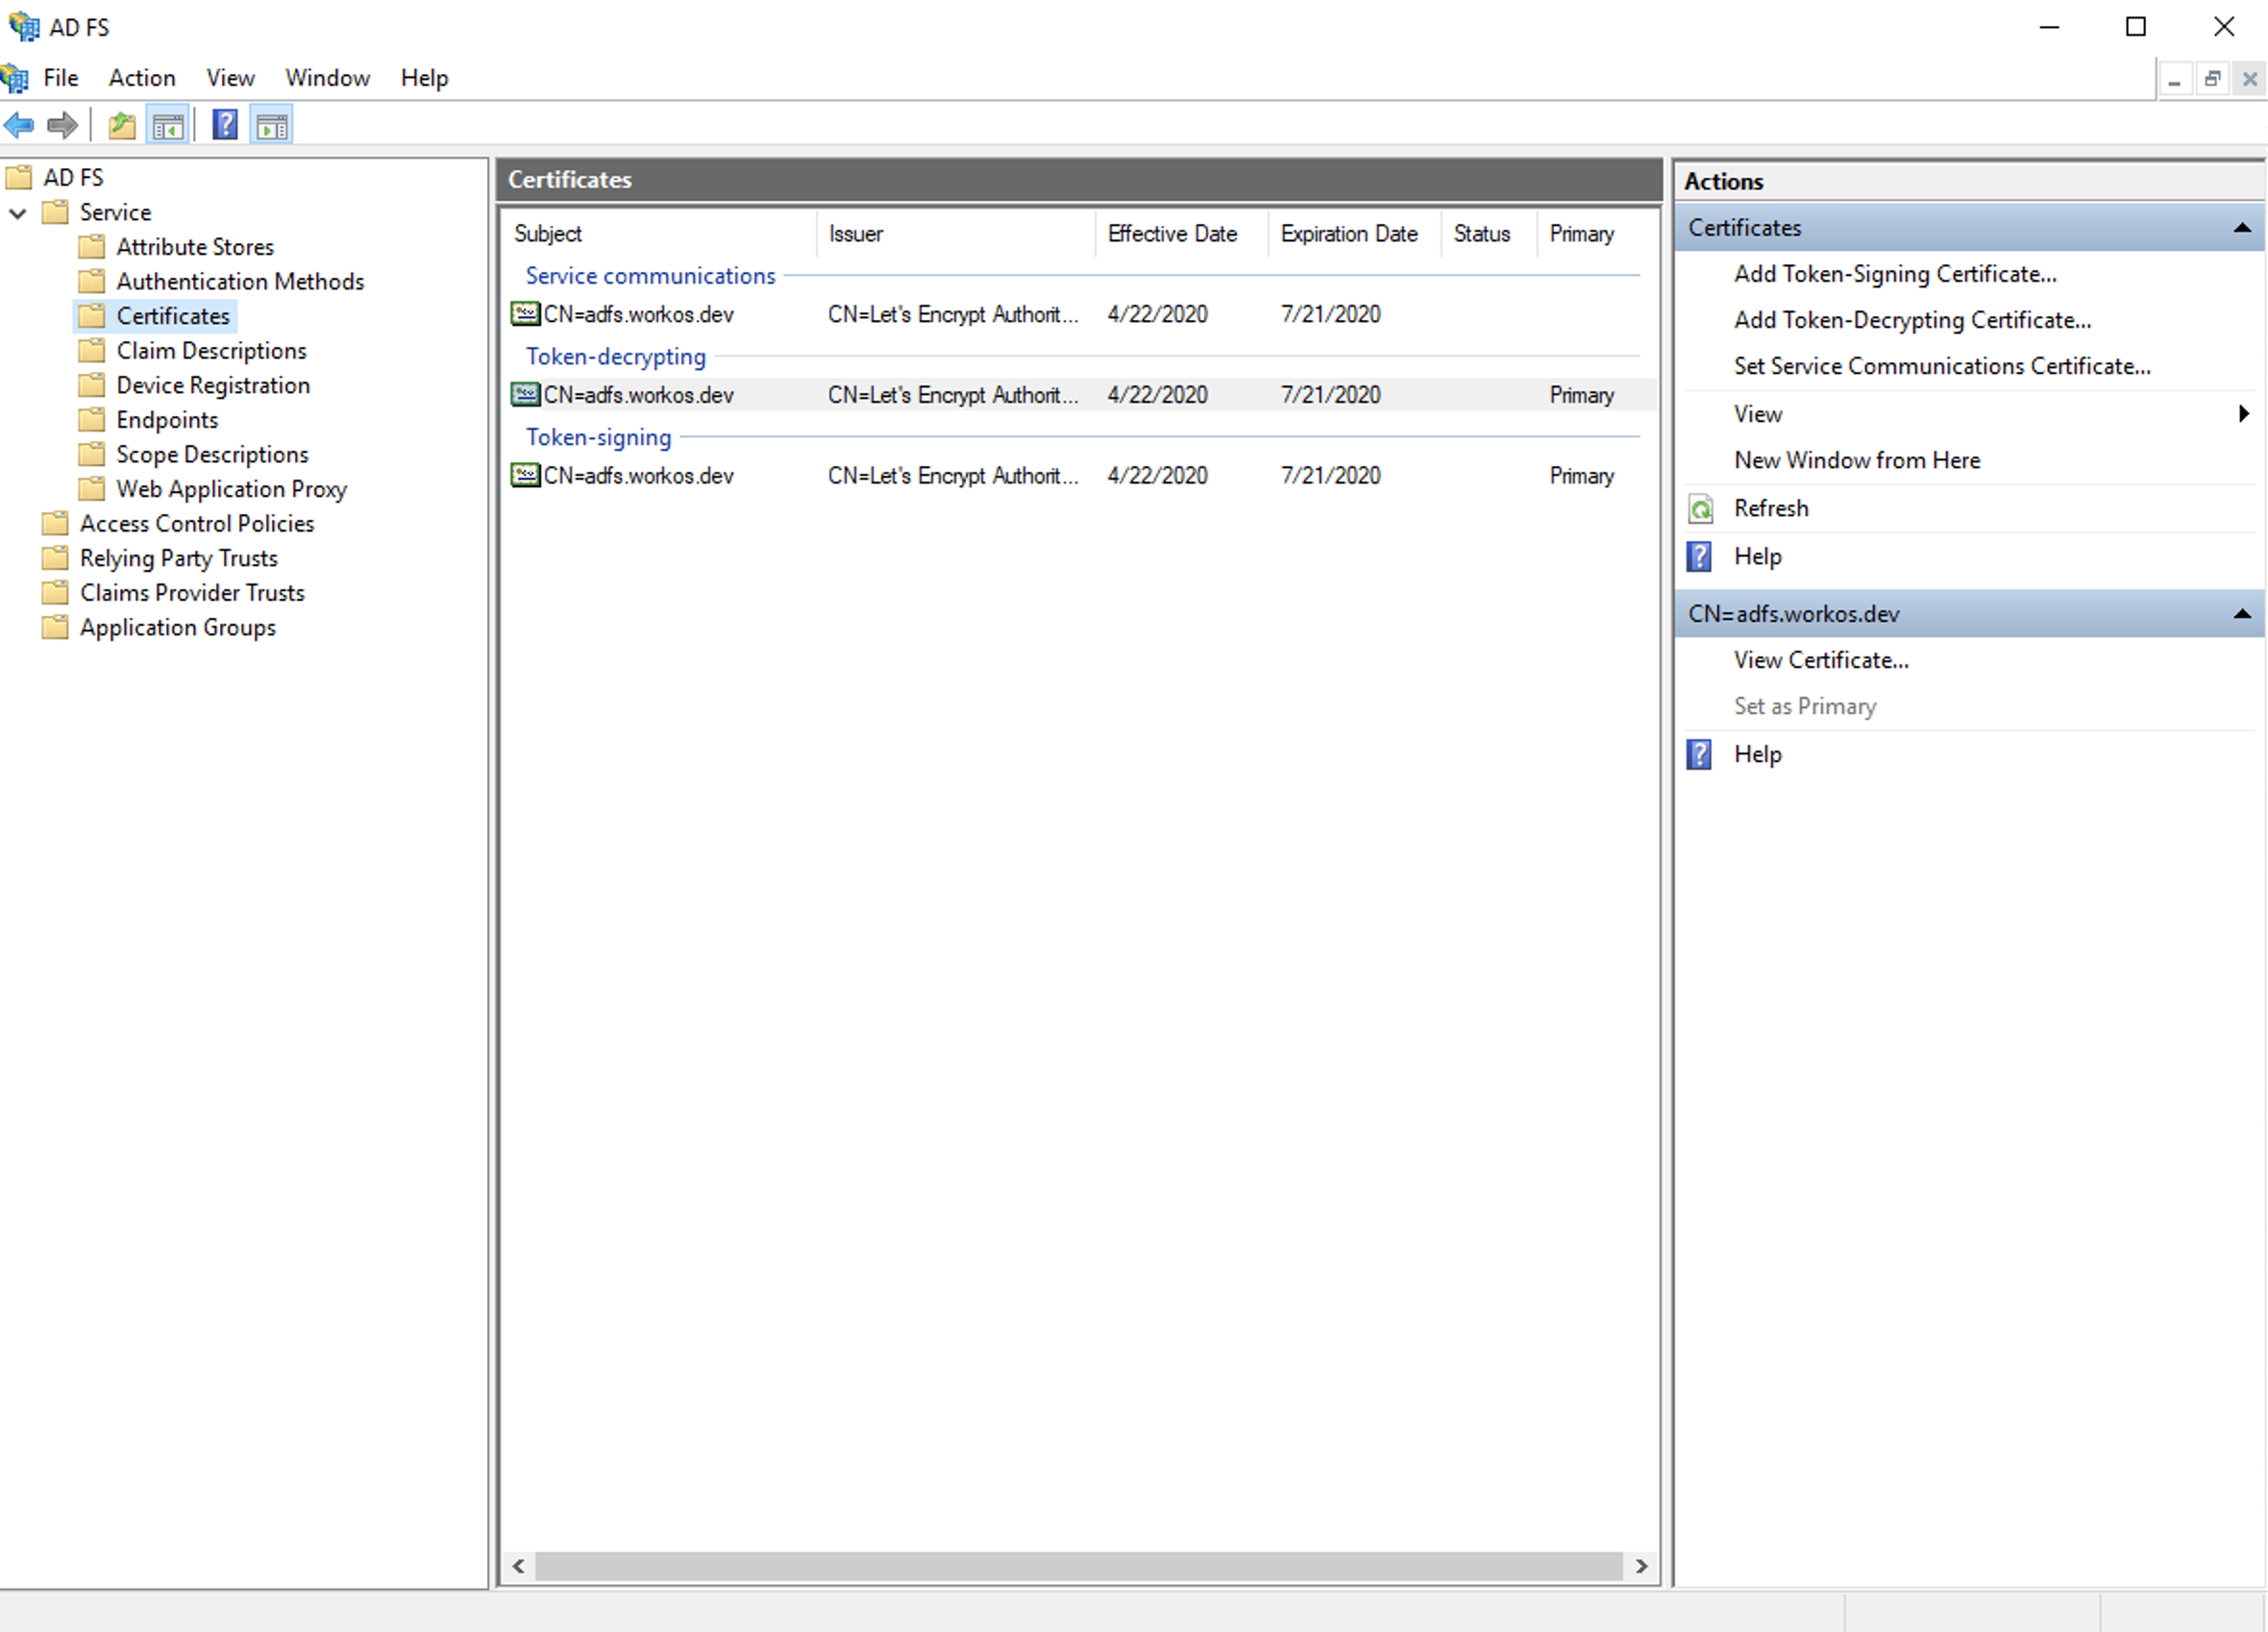Click the Service communications group heading
2268x1632 pixels.
click(x=650, y=276)
